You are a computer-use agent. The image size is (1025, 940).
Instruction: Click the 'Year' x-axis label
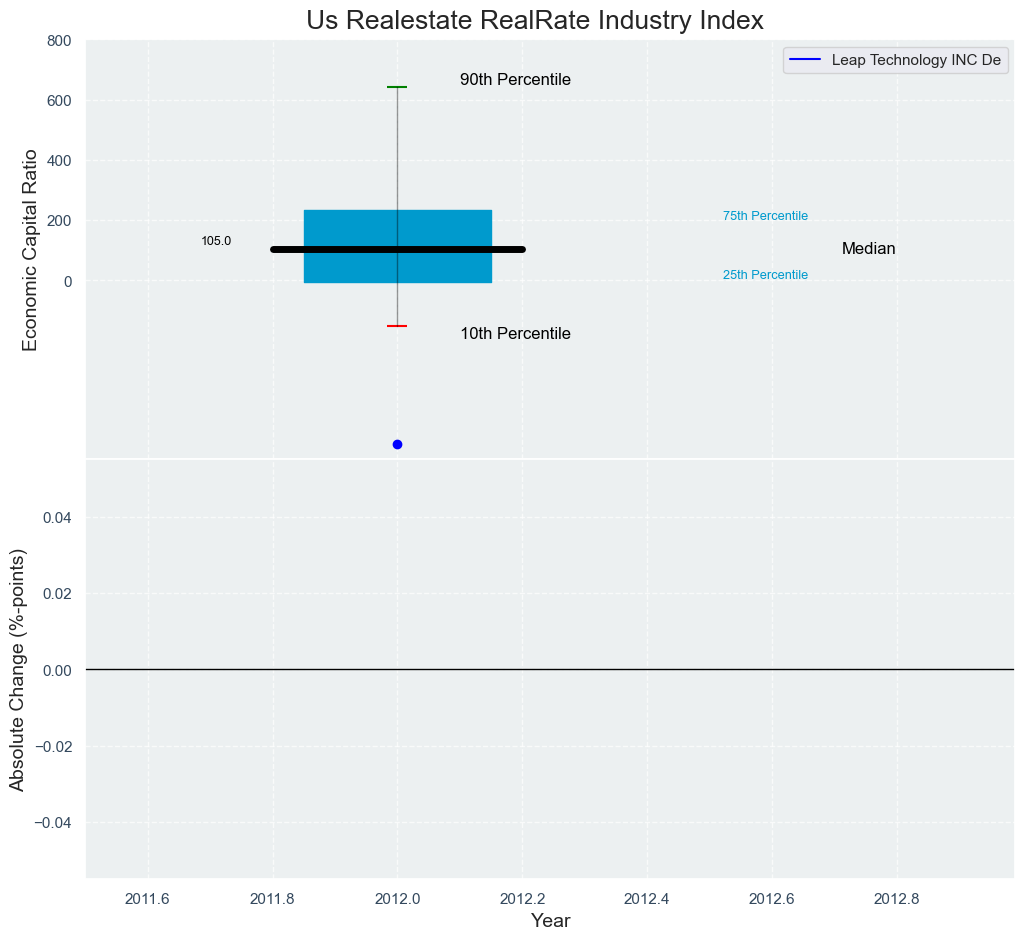550,921
